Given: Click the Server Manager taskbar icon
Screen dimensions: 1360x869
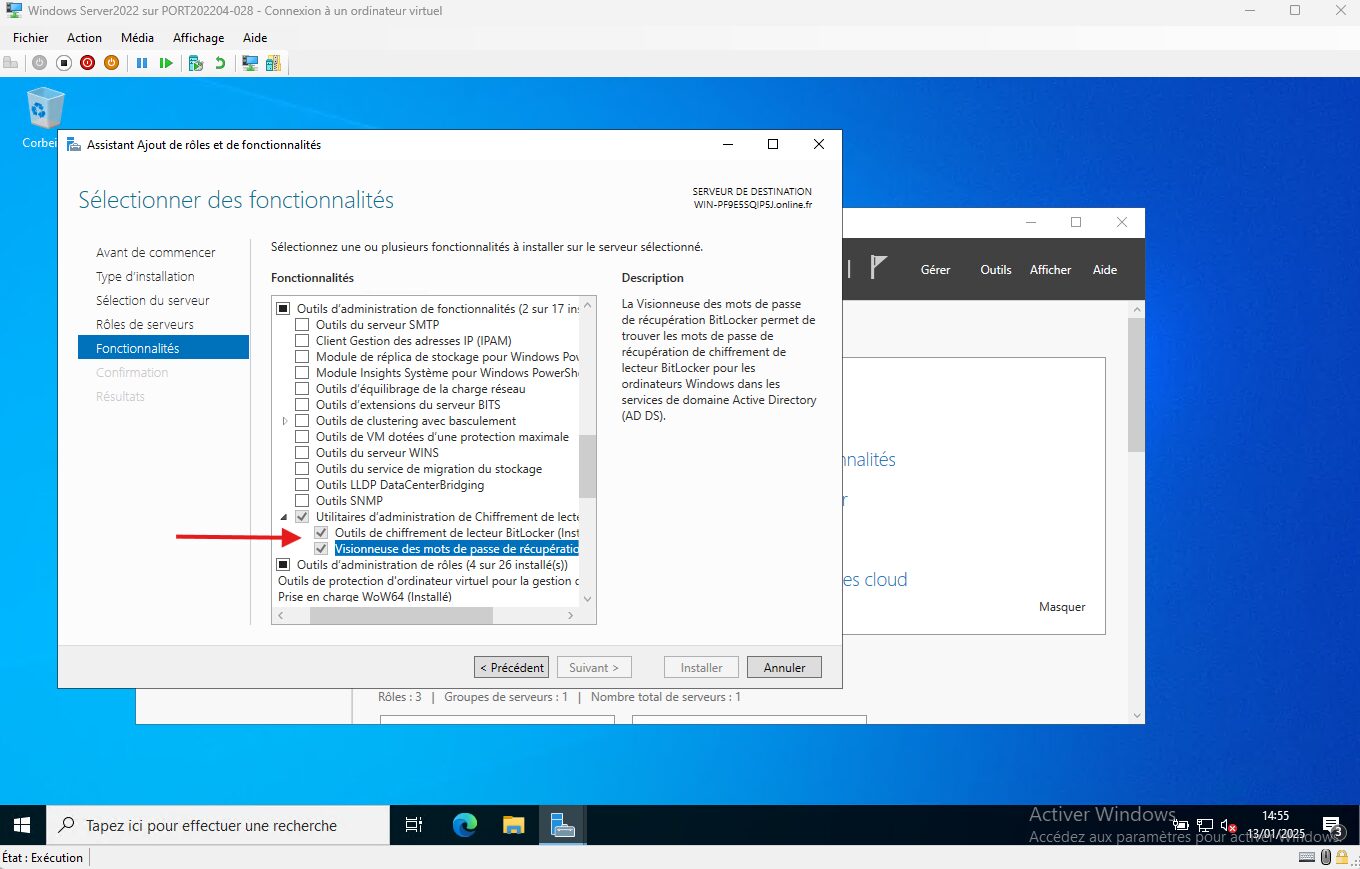Looking at the screenshot, I should (562, 825).
